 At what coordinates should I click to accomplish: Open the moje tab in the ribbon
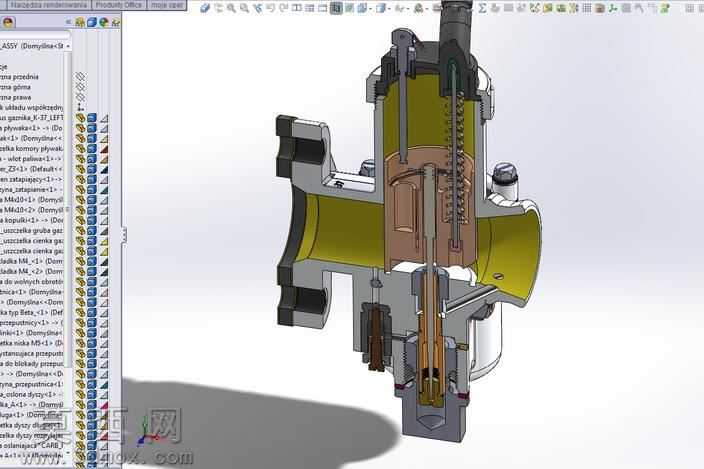tap(167, 5)
